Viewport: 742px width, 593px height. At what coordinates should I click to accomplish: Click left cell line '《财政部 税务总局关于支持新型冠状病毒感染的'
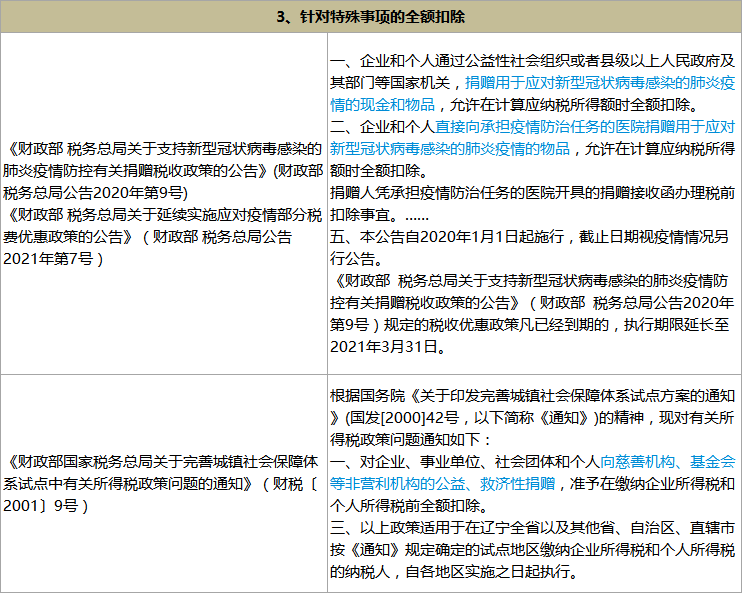pyautogui.click(x=164, y=149)
